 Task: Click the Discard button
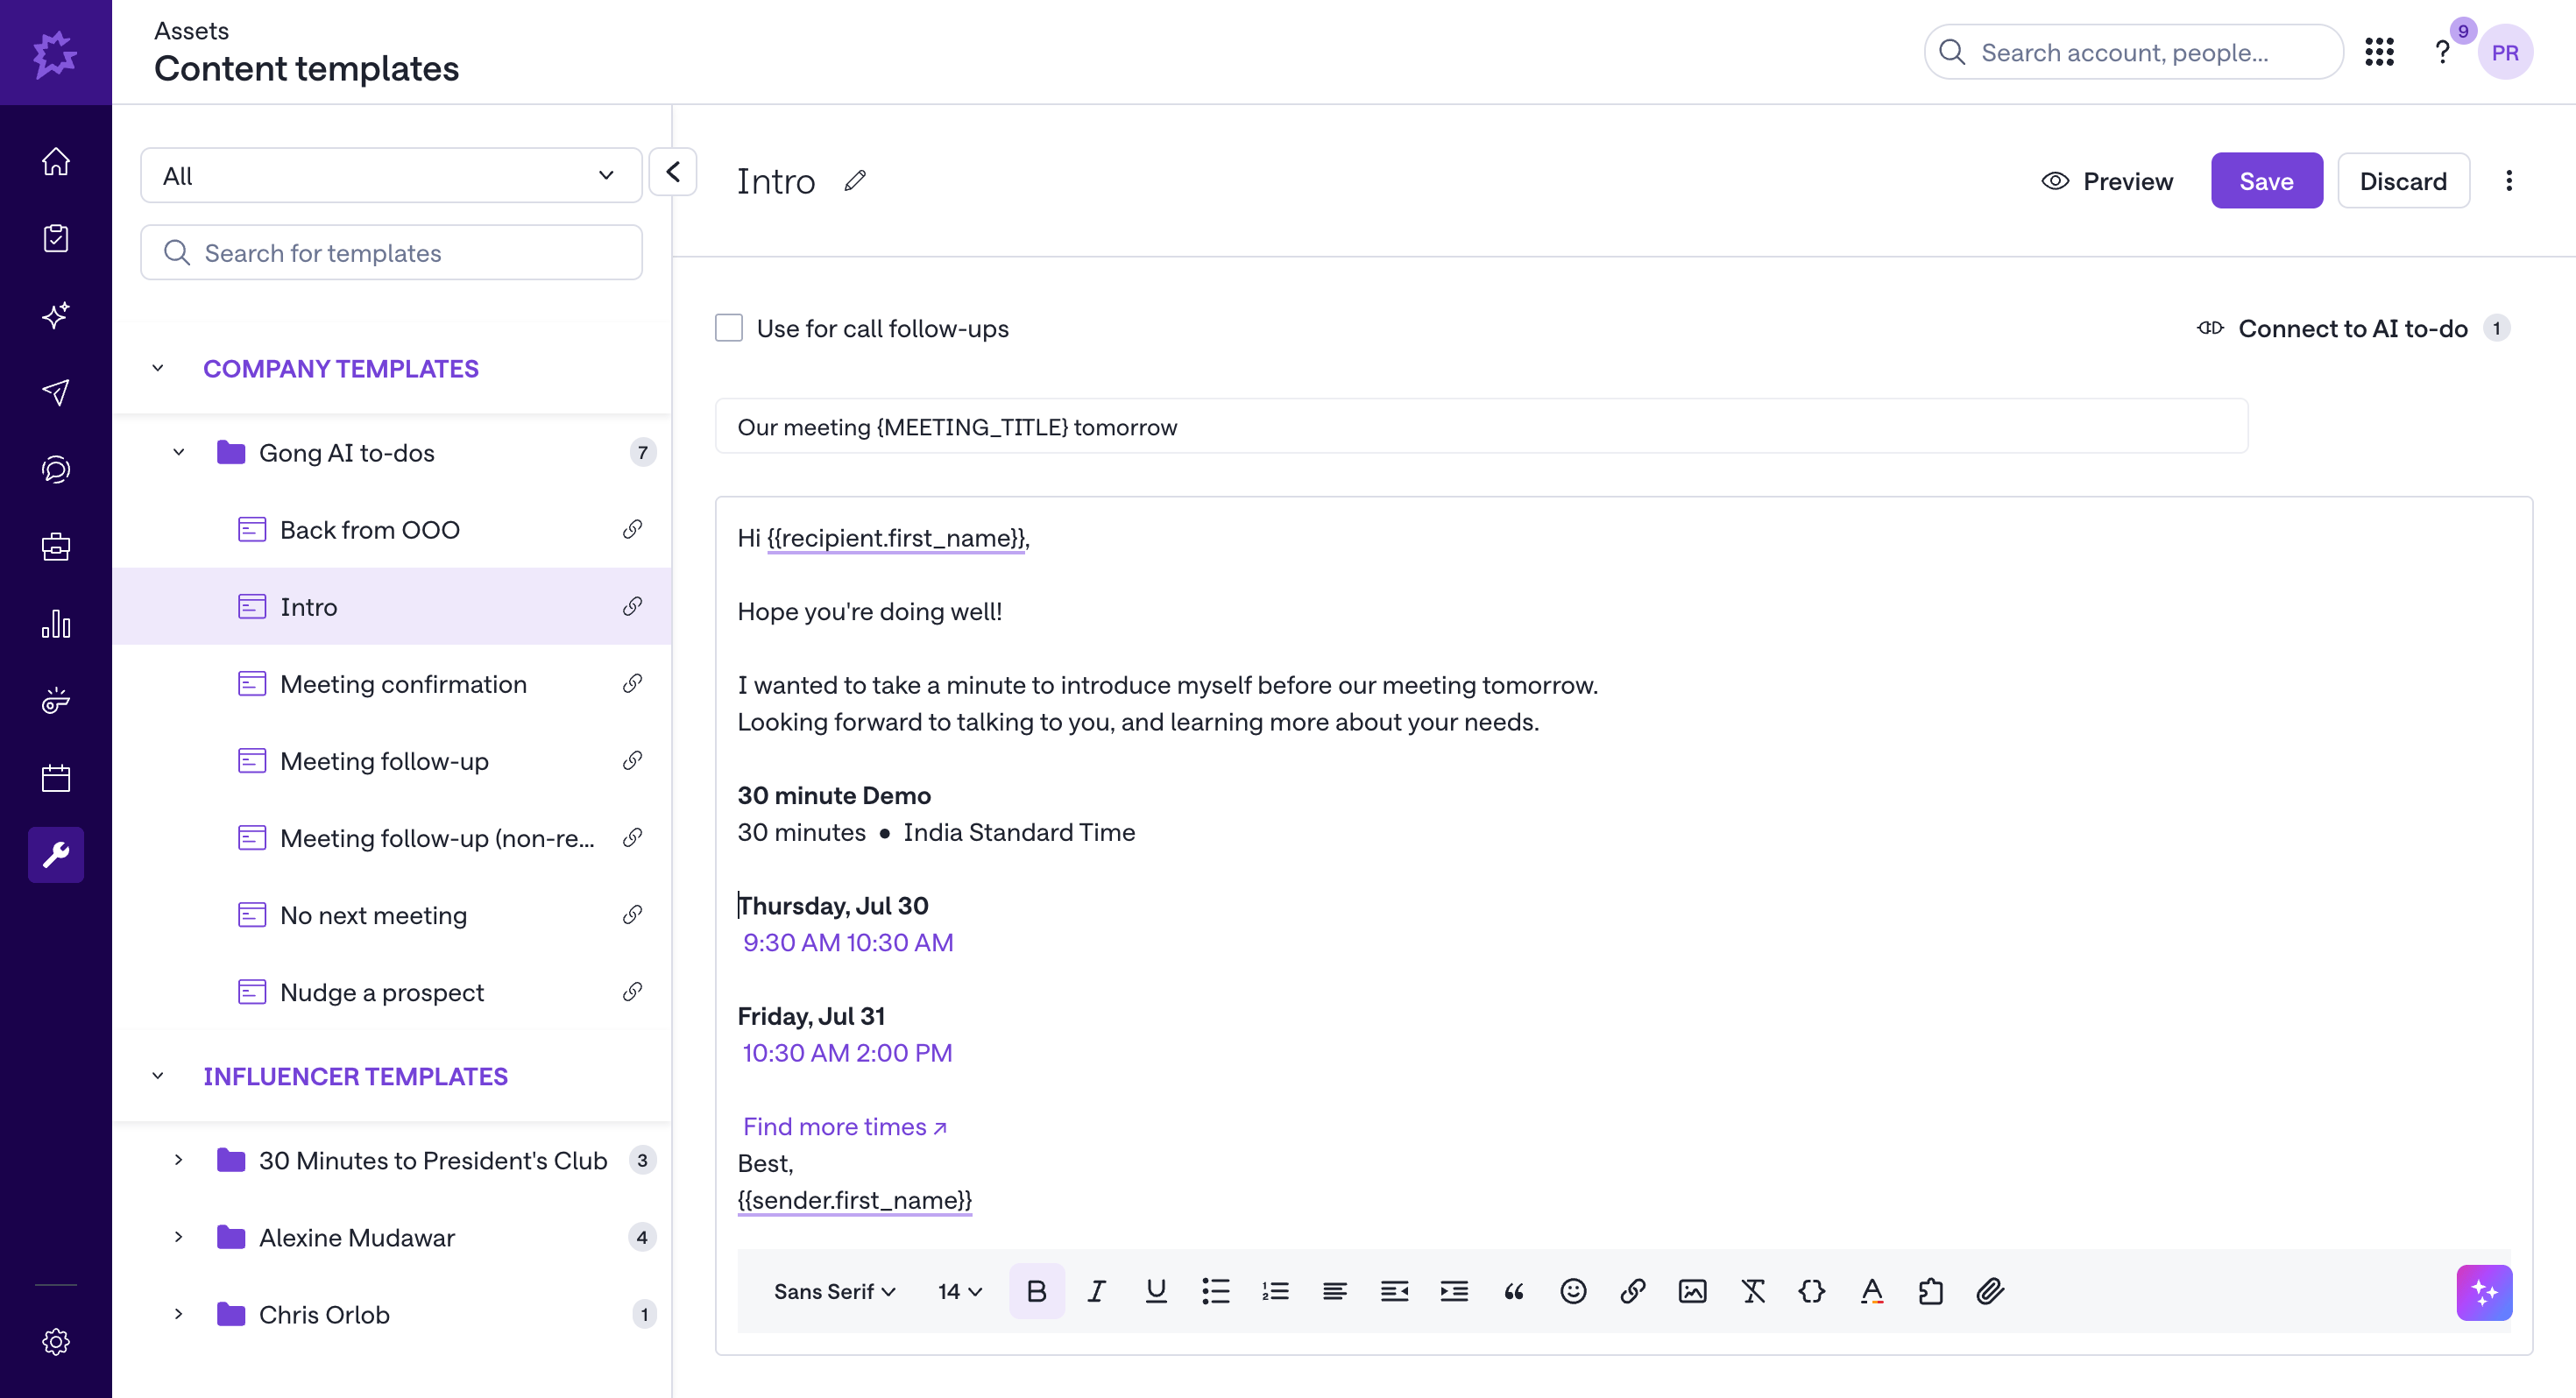[x=2403, y=181]
